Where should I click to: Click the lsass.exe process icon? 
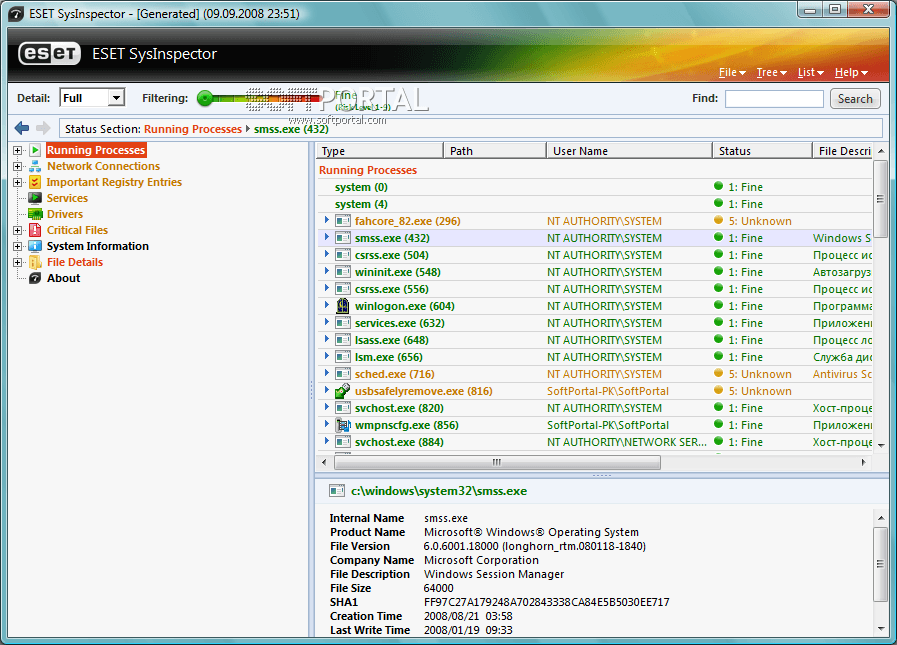[343, 340]
